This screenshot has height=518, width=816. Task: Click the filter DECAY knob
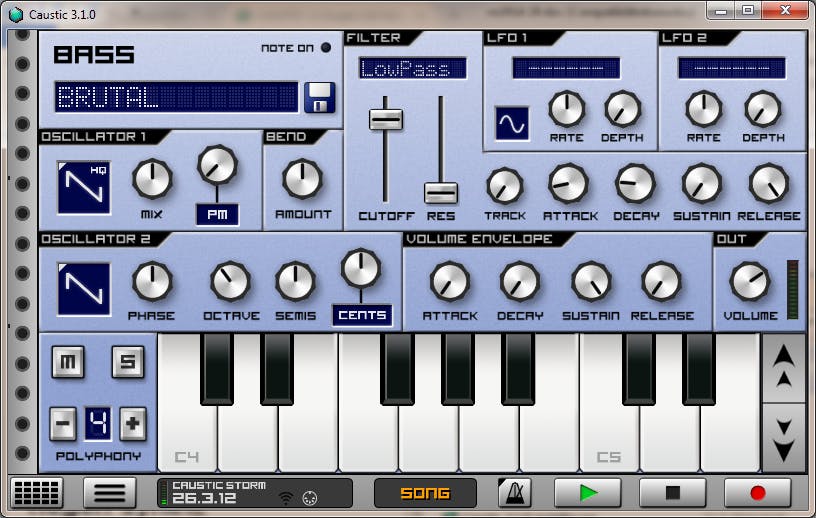tap(635, 184)
